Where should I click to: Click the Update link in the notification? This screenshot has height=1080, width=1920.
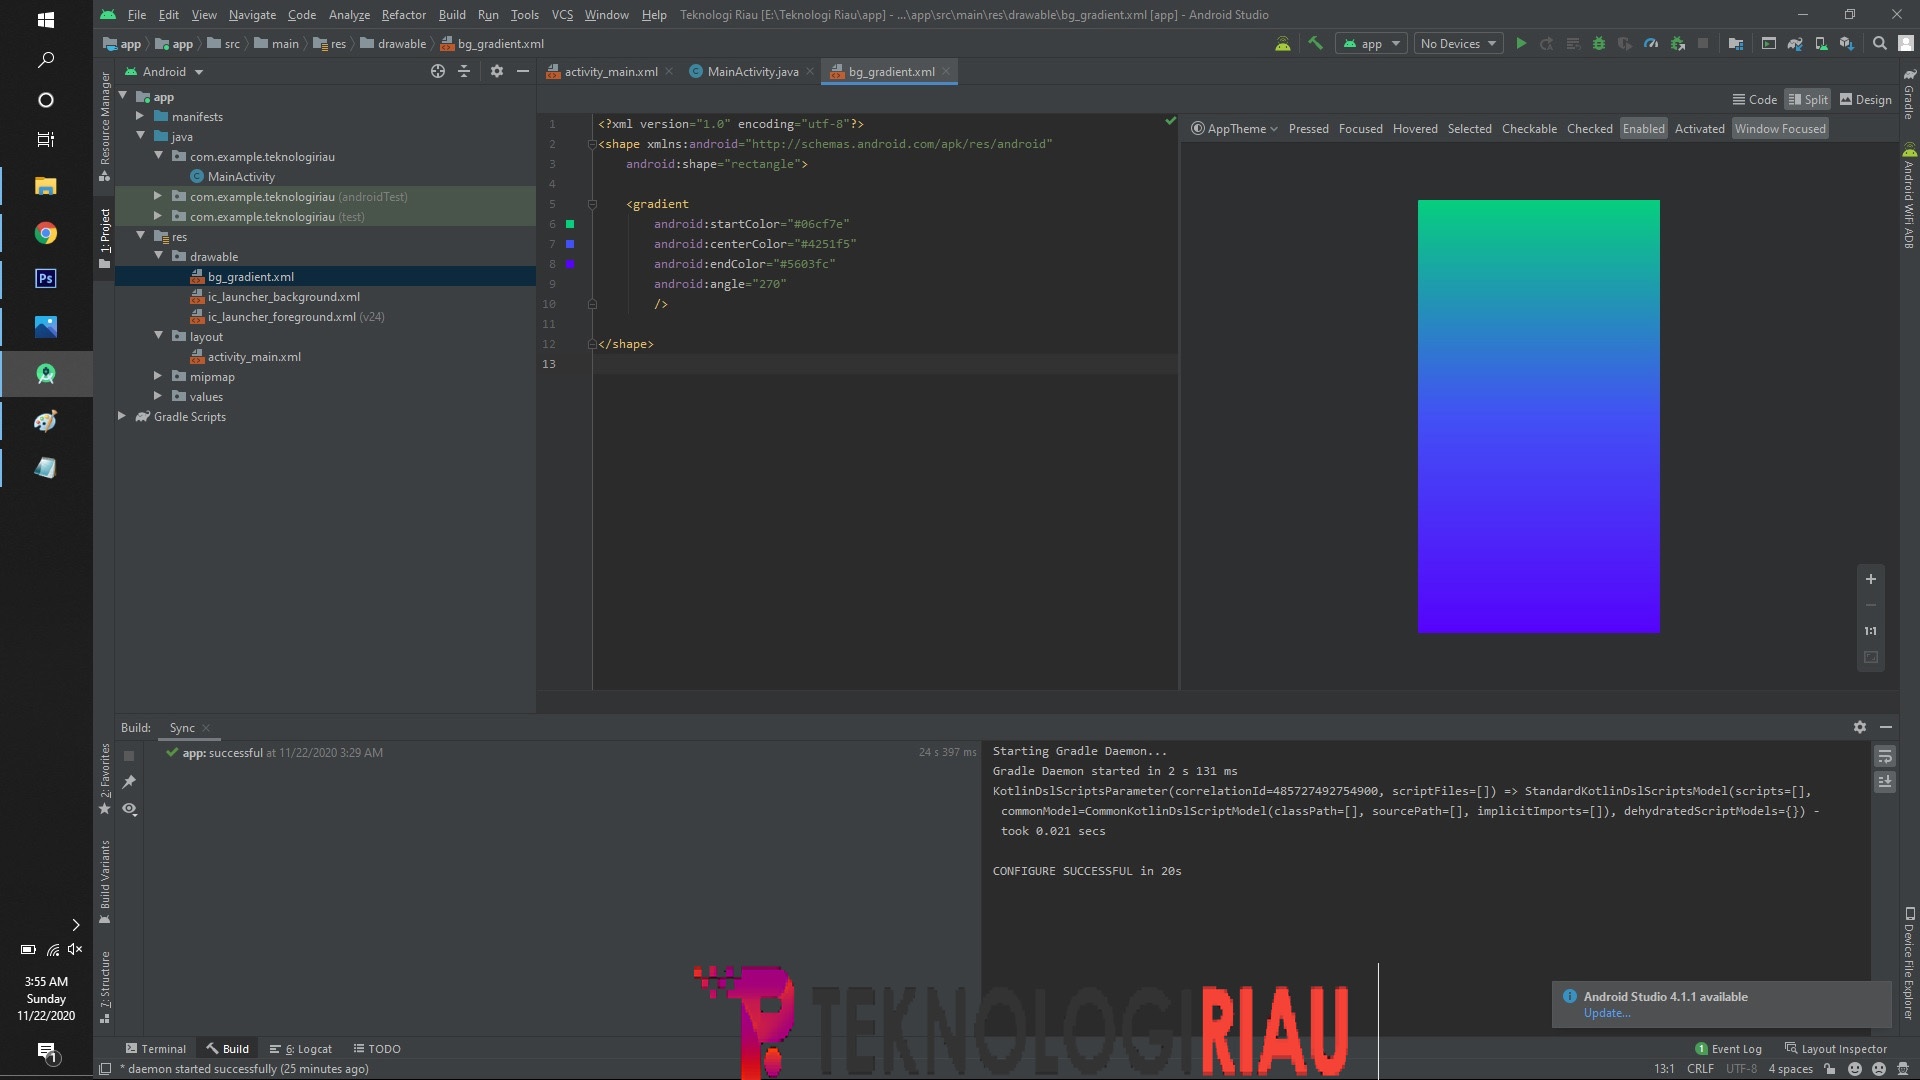pos(1606,1013)
